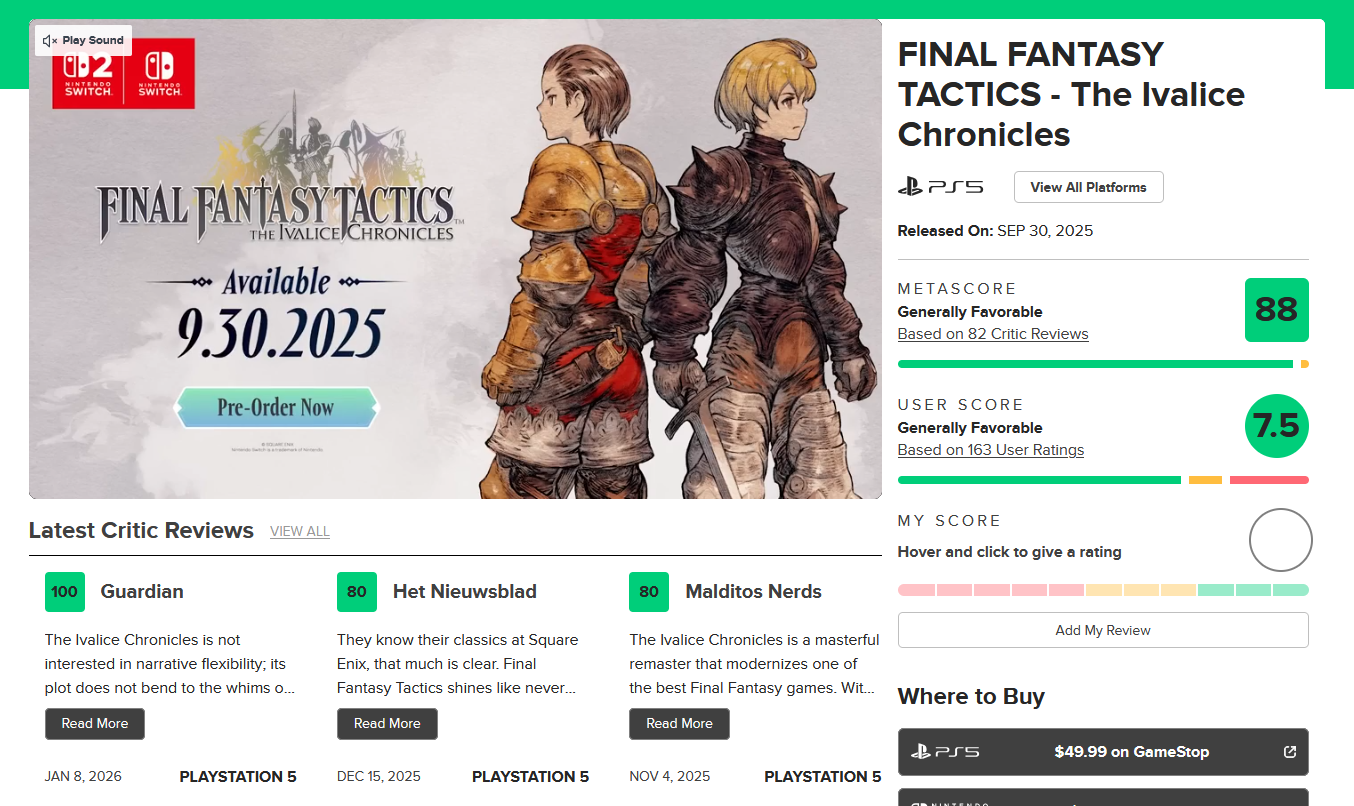Image resolution: width=1354 pixels, height=806 pixels.
Task: Expand the Malditos Nerds review with Read More
Action: click(679, 724)
